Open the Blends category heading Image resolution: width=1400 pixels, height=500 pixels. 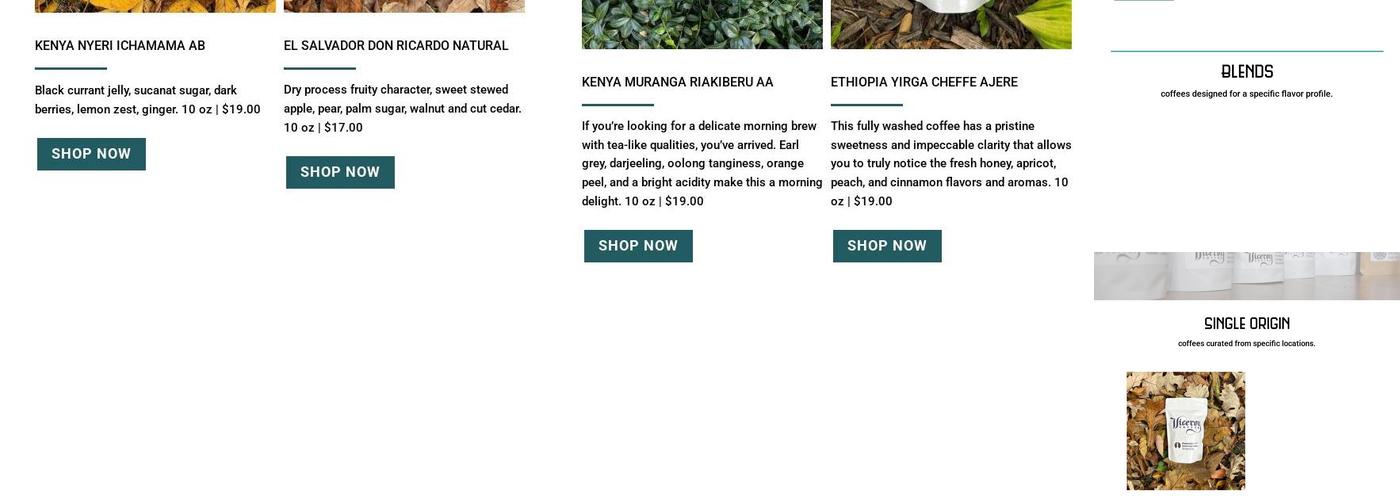click(x=1247, y=71)
